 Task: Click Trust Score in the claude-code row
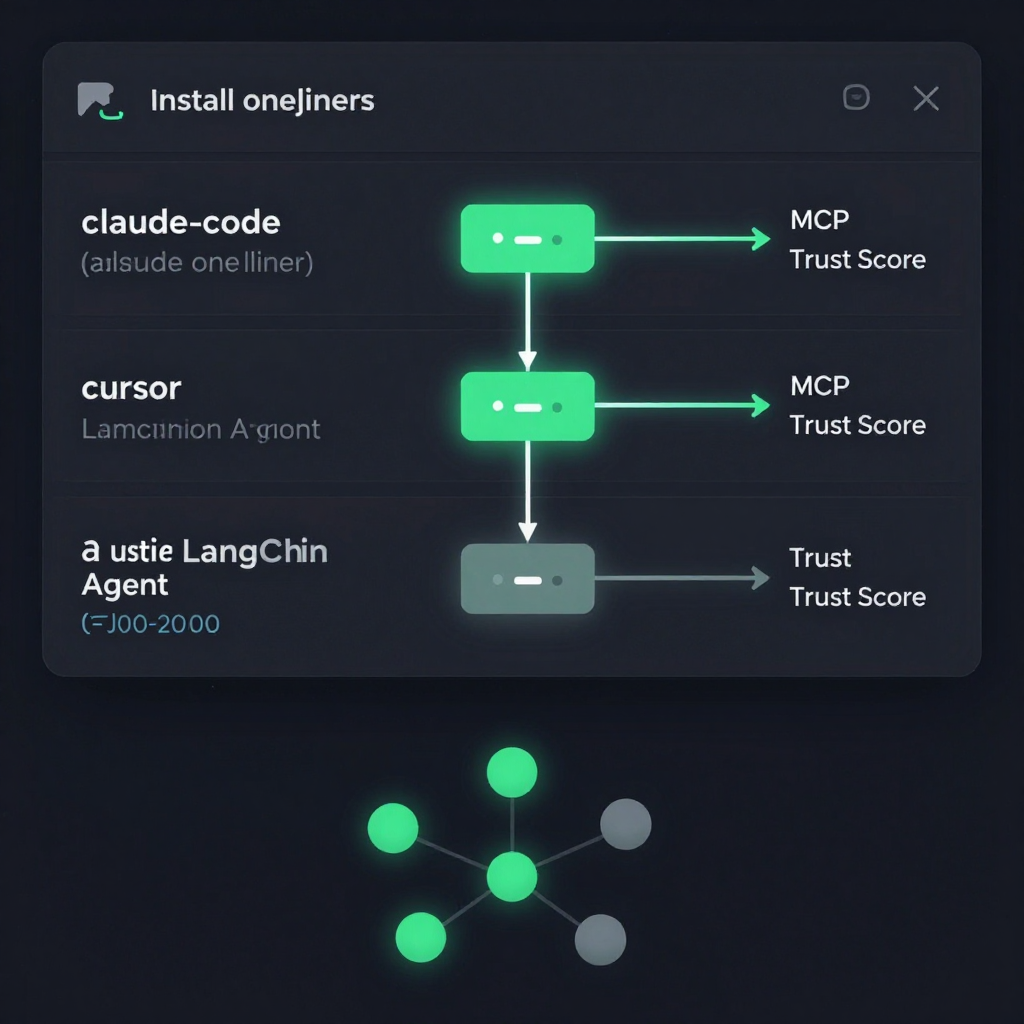(857, 259)
